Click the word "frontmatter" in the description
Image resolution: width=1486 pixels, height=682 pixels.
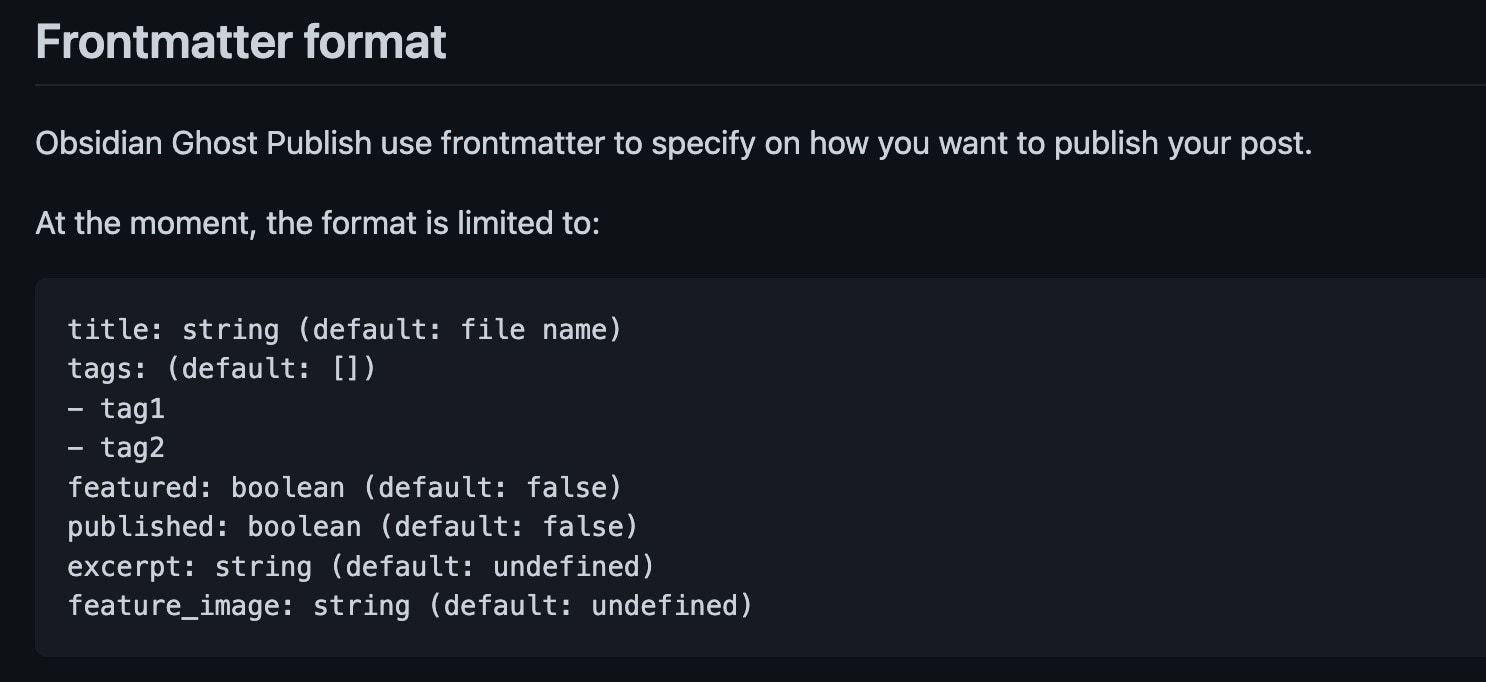tap(522, 144)
